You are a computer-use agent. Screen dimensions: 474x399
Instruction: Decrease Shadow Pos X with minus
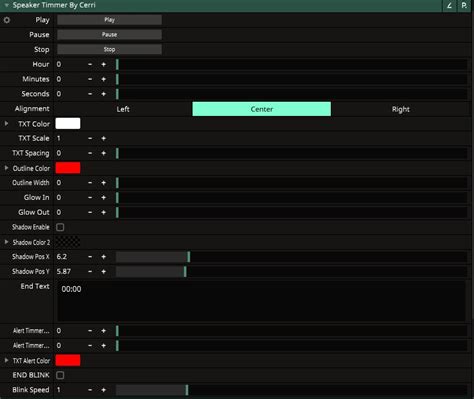pyautogui.click(x=90, y=257)
